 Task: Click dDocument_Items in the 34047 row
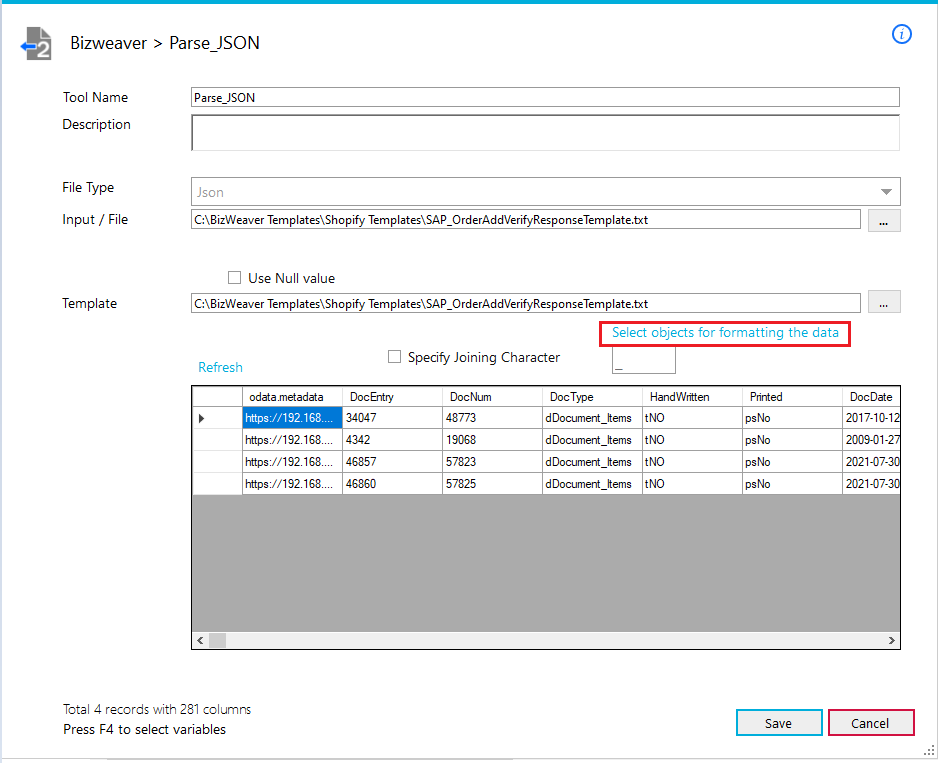point(592,418)
